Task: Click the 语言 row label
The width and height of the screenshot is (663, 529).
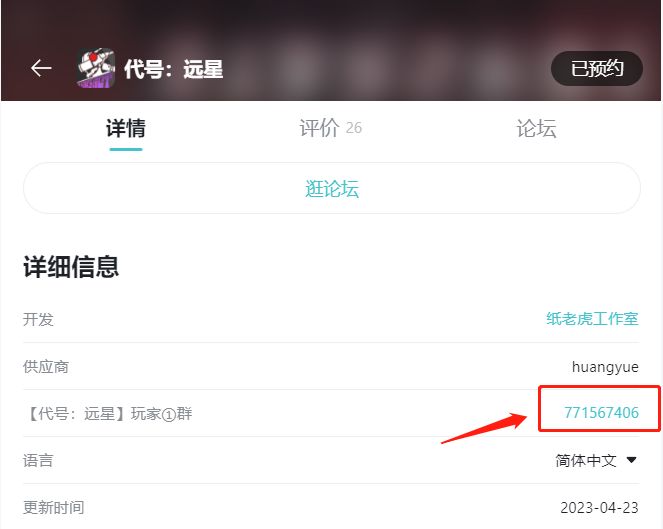Action: (x=38, y=460)
